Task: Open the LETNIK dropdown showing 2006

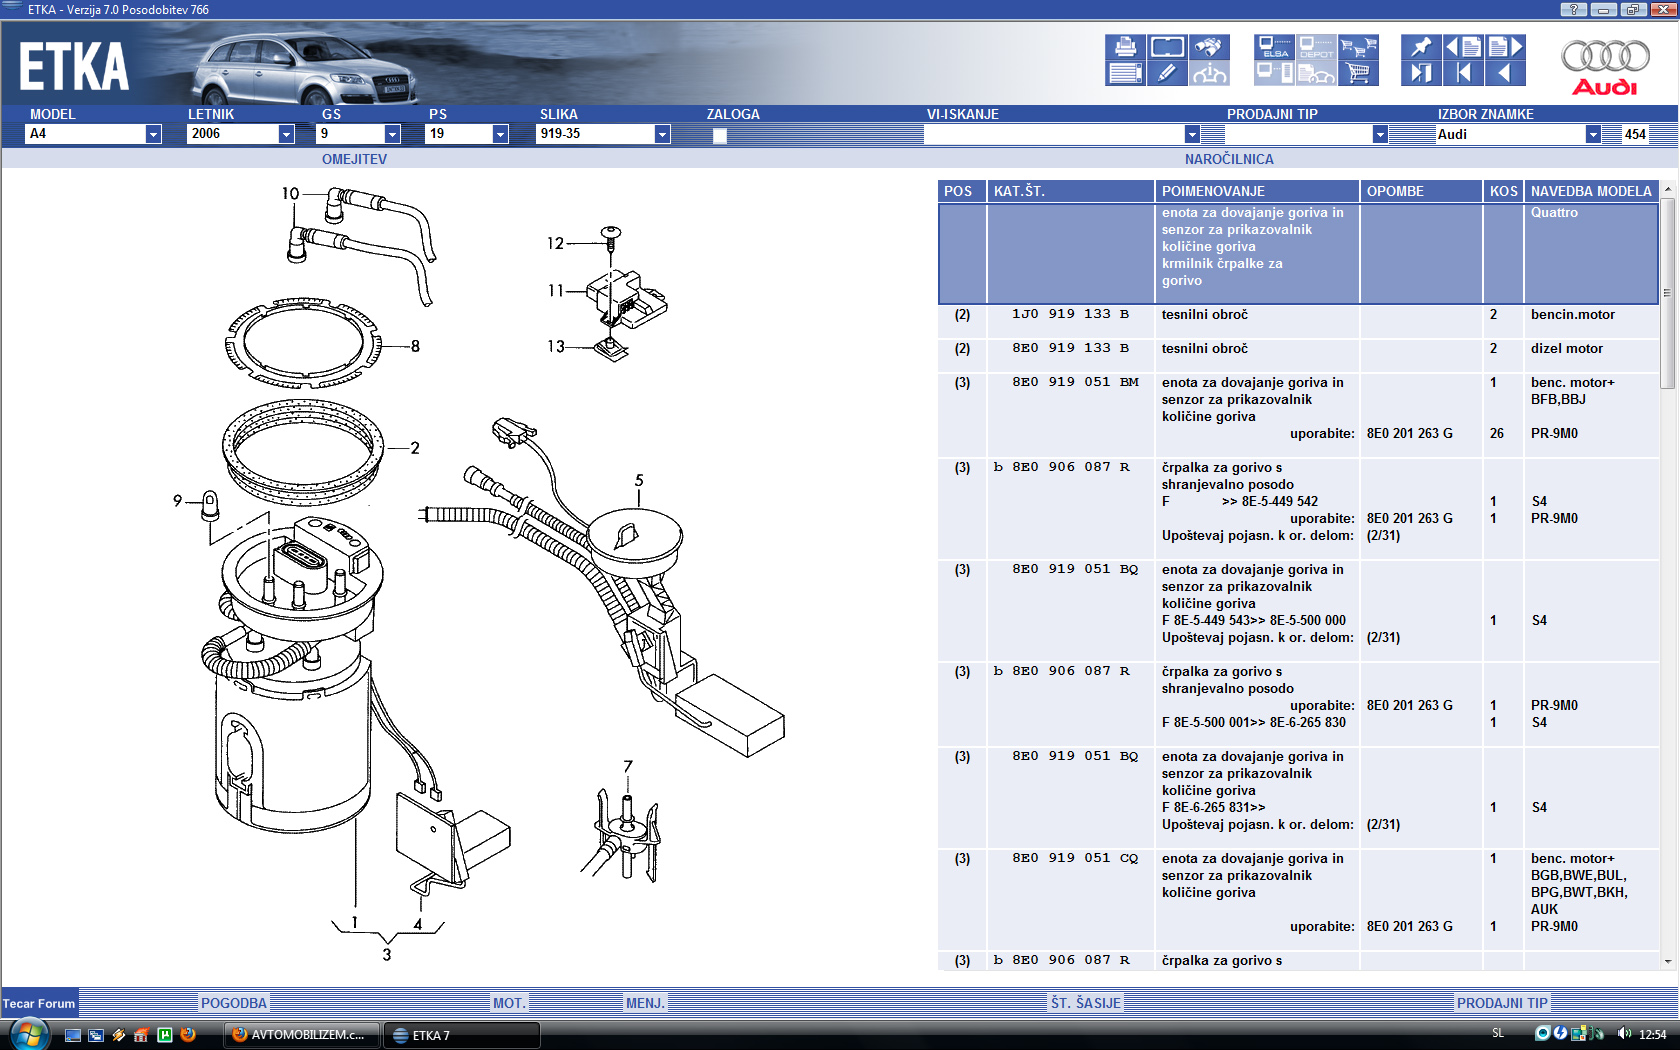Action: coord(241,134)
